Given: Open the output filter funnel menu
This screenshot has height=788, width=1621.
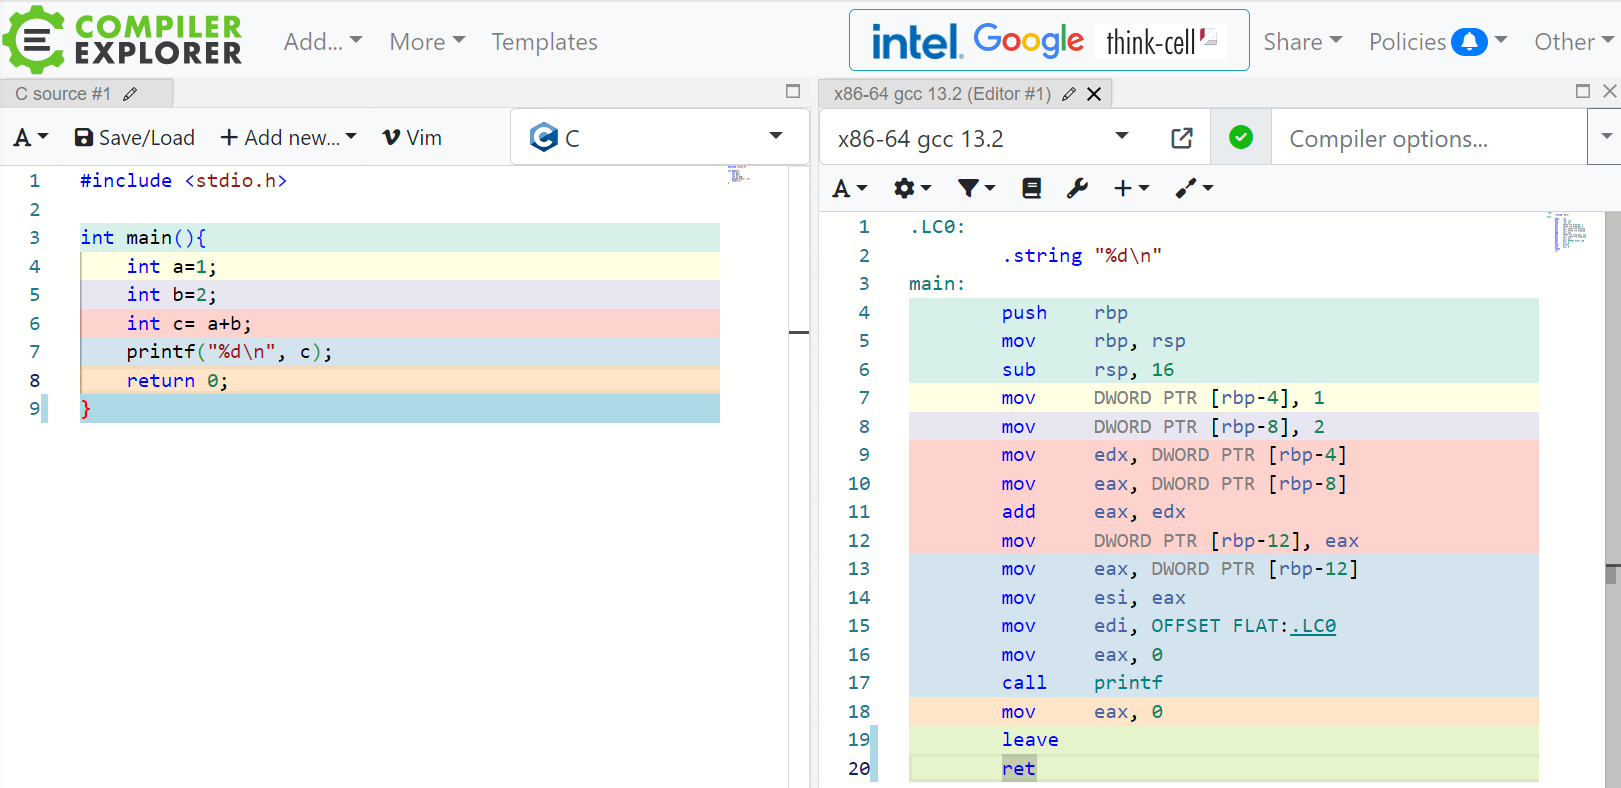Looking at the screenshot, I should [976, 188].
